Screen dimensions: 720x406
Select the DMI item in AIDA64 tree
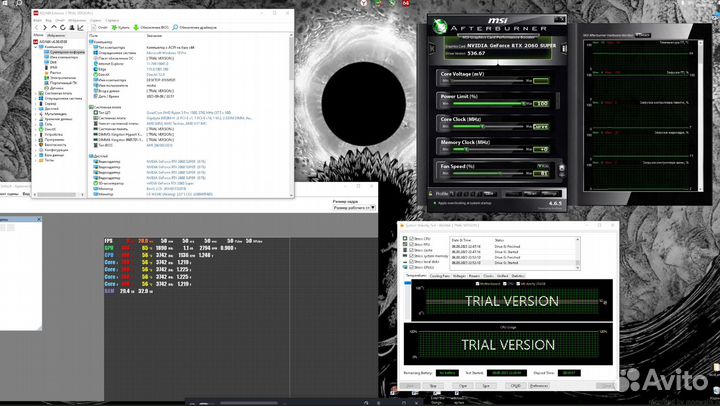53,62
